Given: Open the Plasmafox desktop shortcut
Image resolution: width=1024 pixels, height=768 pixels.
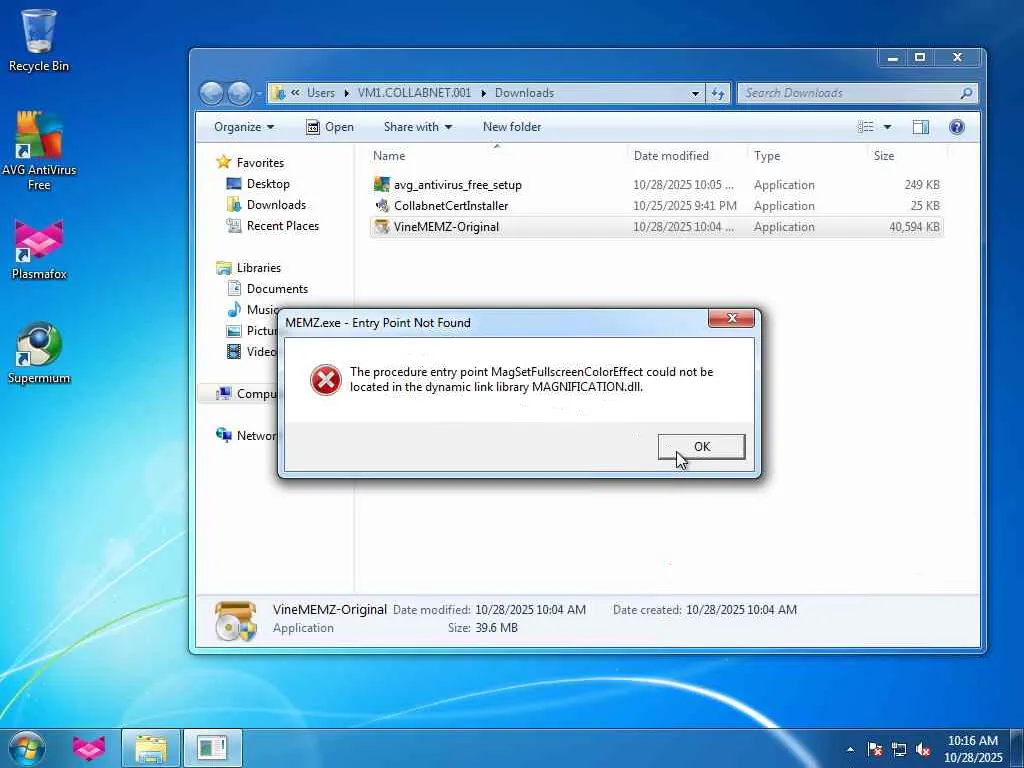Looking at the screenshot, I should [x=39, y=249].
